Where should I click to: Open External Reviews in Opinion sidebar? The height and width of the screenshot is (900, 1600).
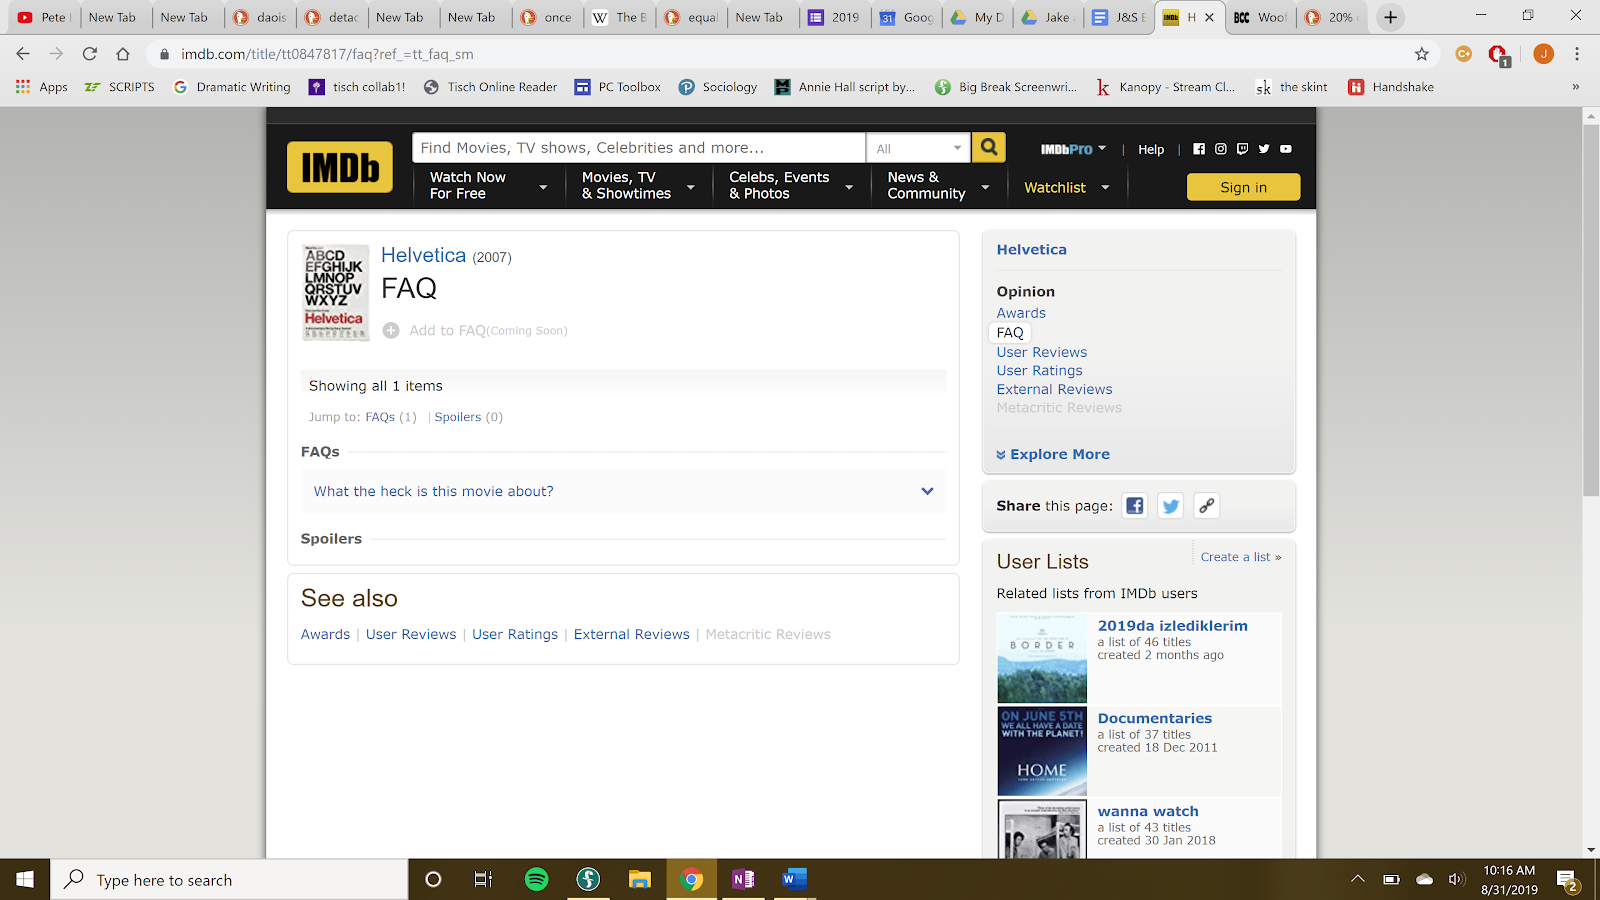[1054, 389]
